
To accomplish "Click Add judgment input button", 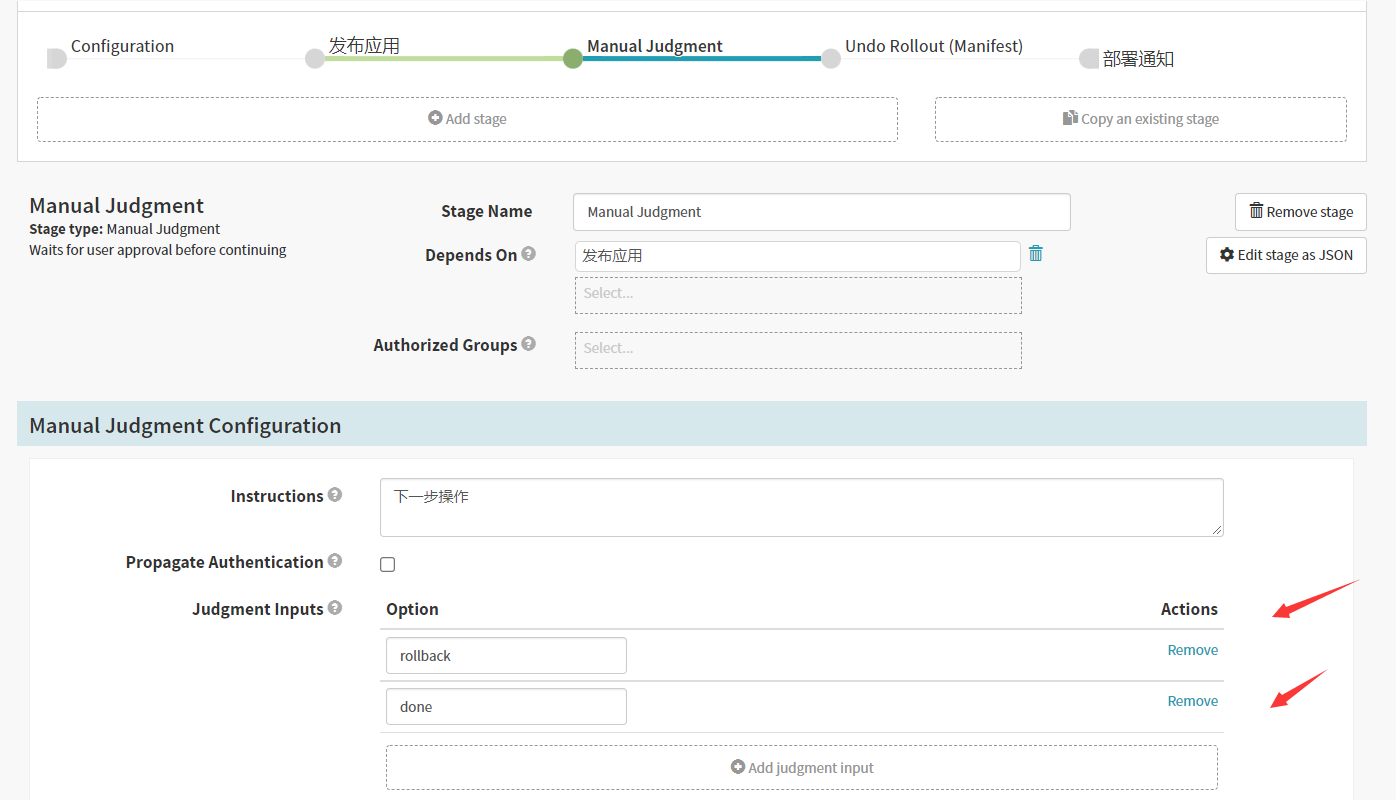I will (x=802, y=768).
